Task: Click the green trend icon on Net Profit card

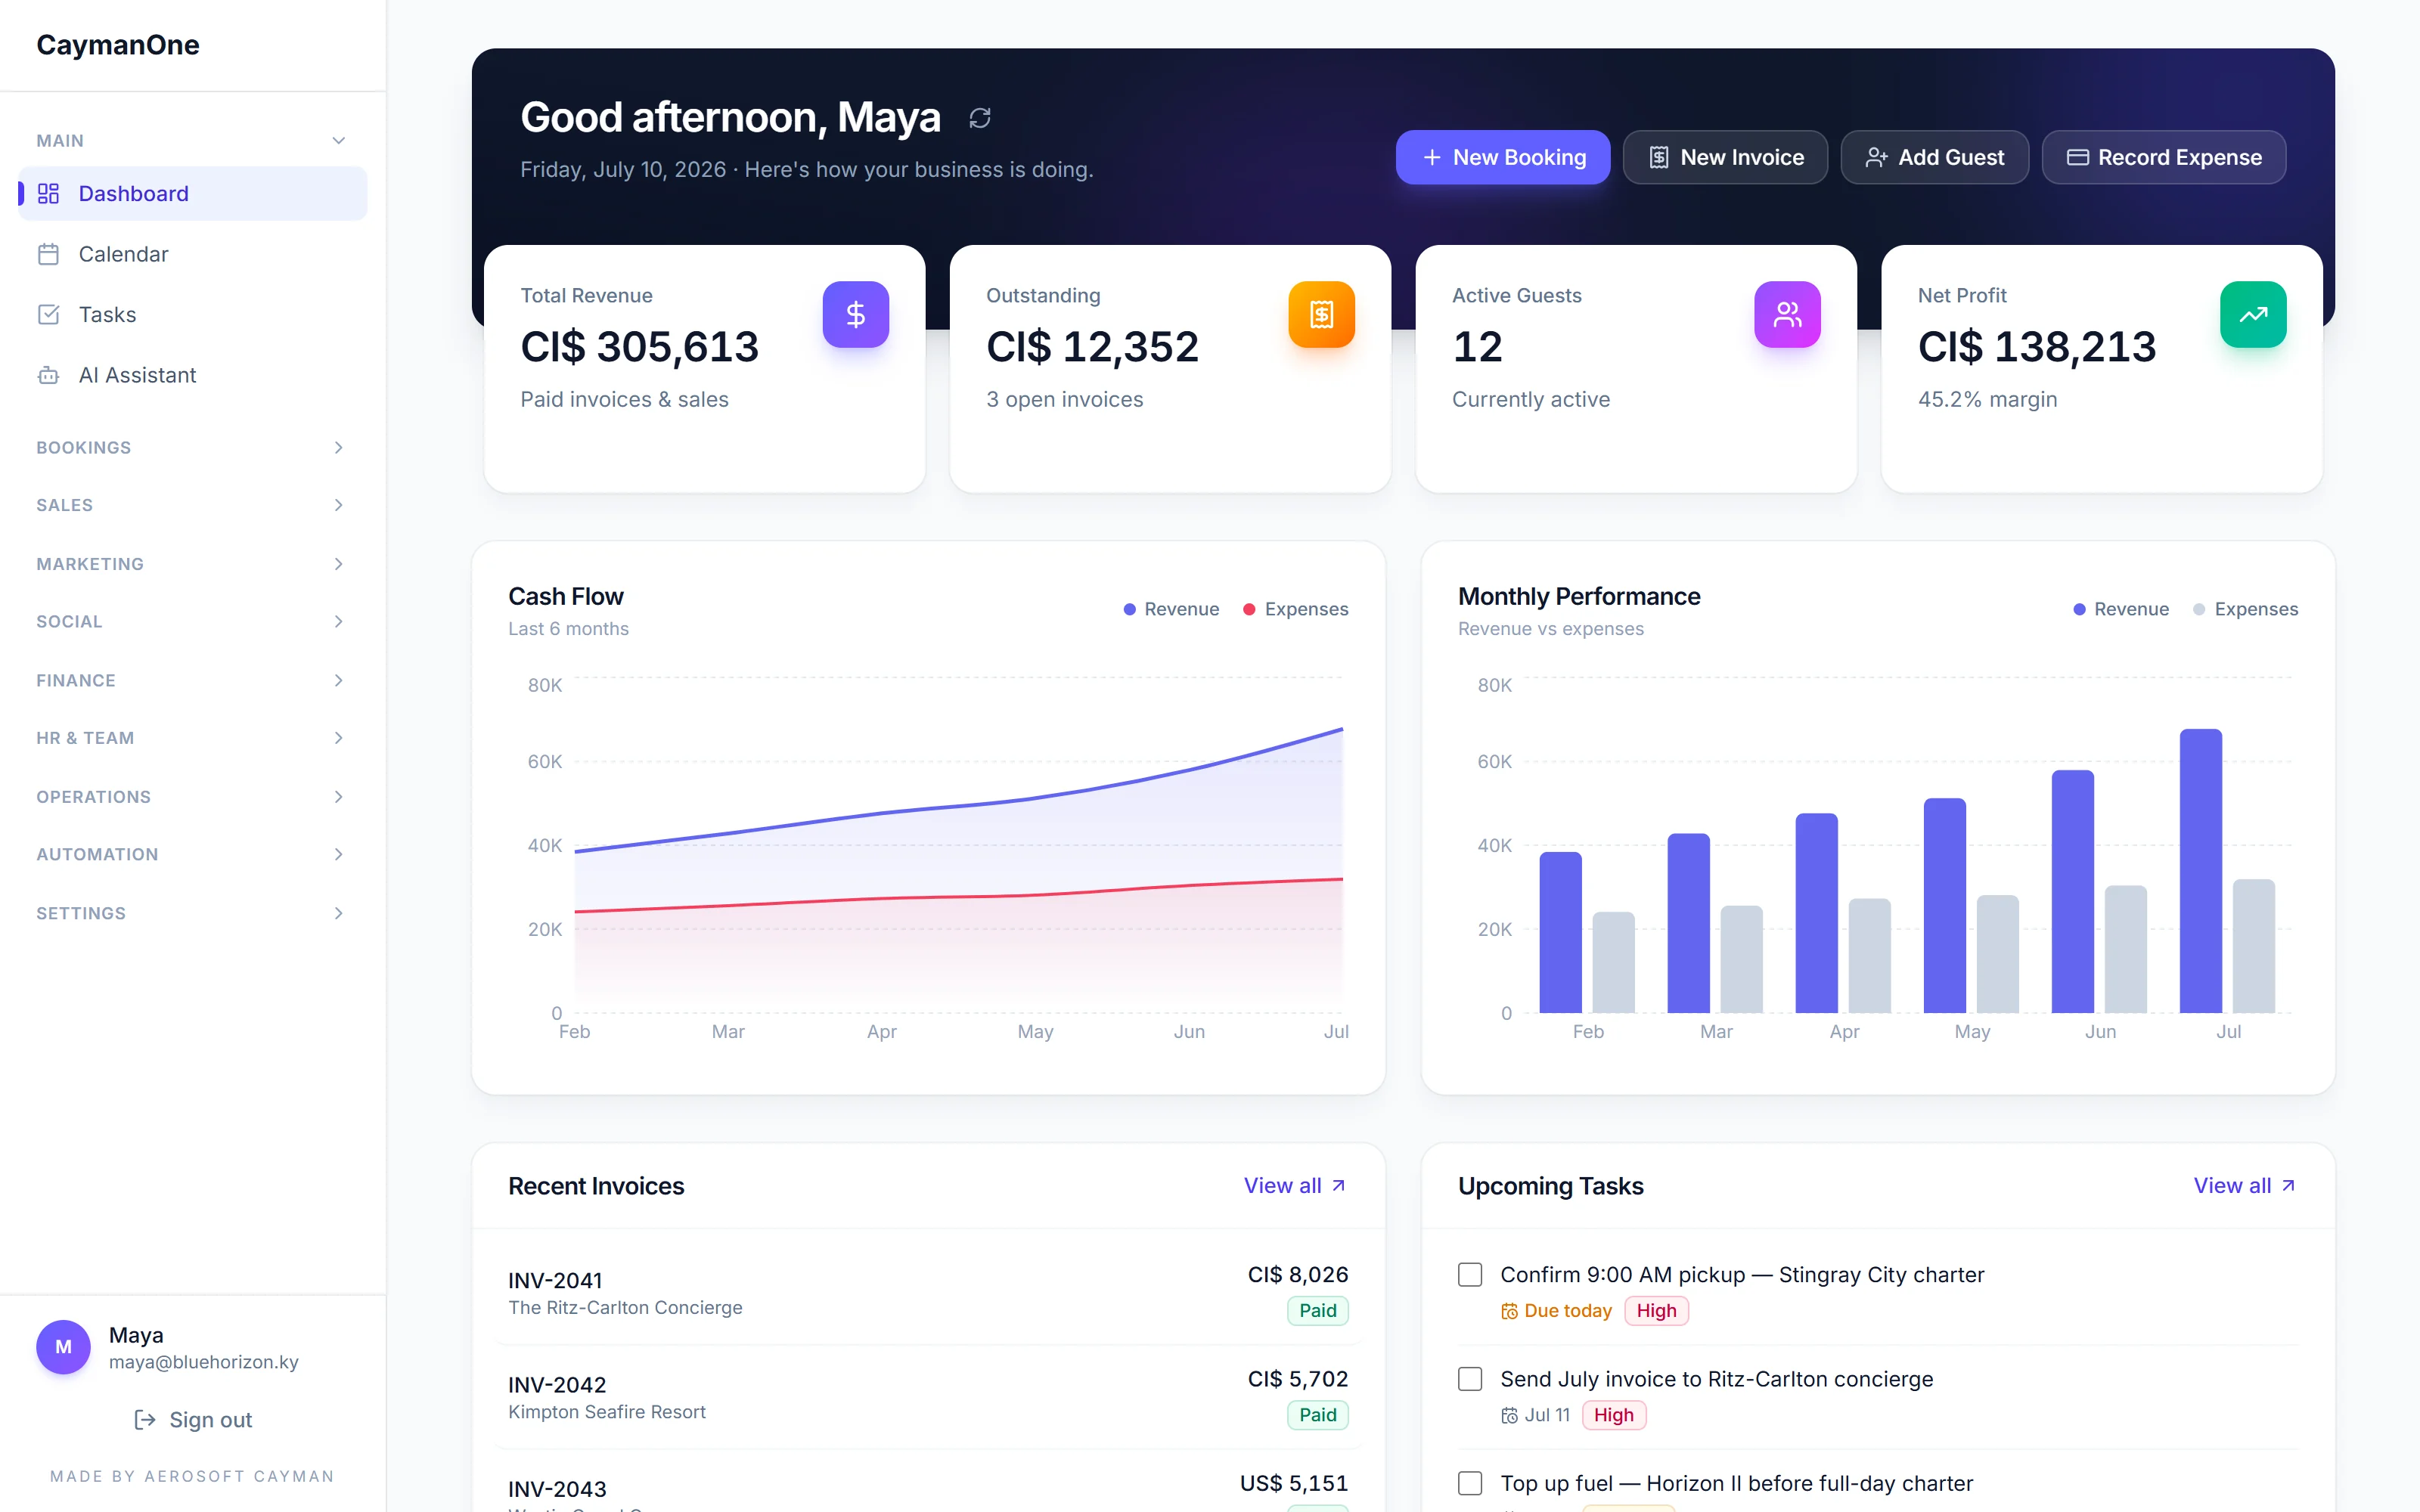Action: tap(2253, 314)
